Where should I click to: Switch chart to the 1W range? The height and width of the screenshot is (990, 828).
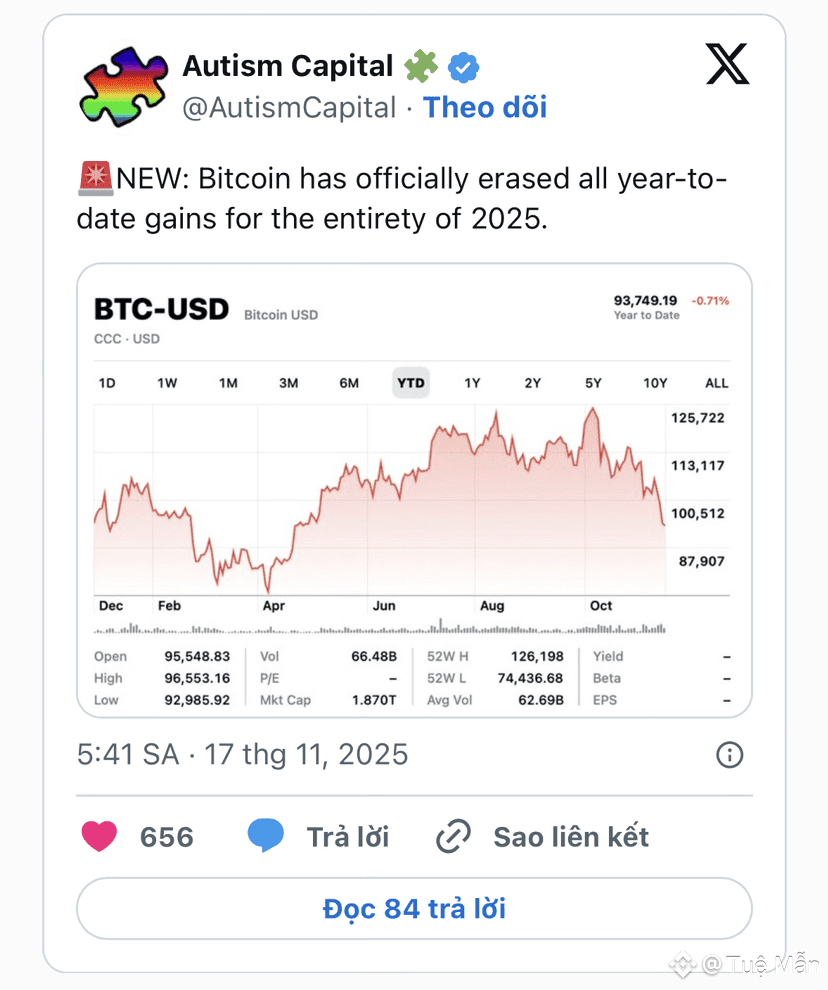[x=167, y=383]
